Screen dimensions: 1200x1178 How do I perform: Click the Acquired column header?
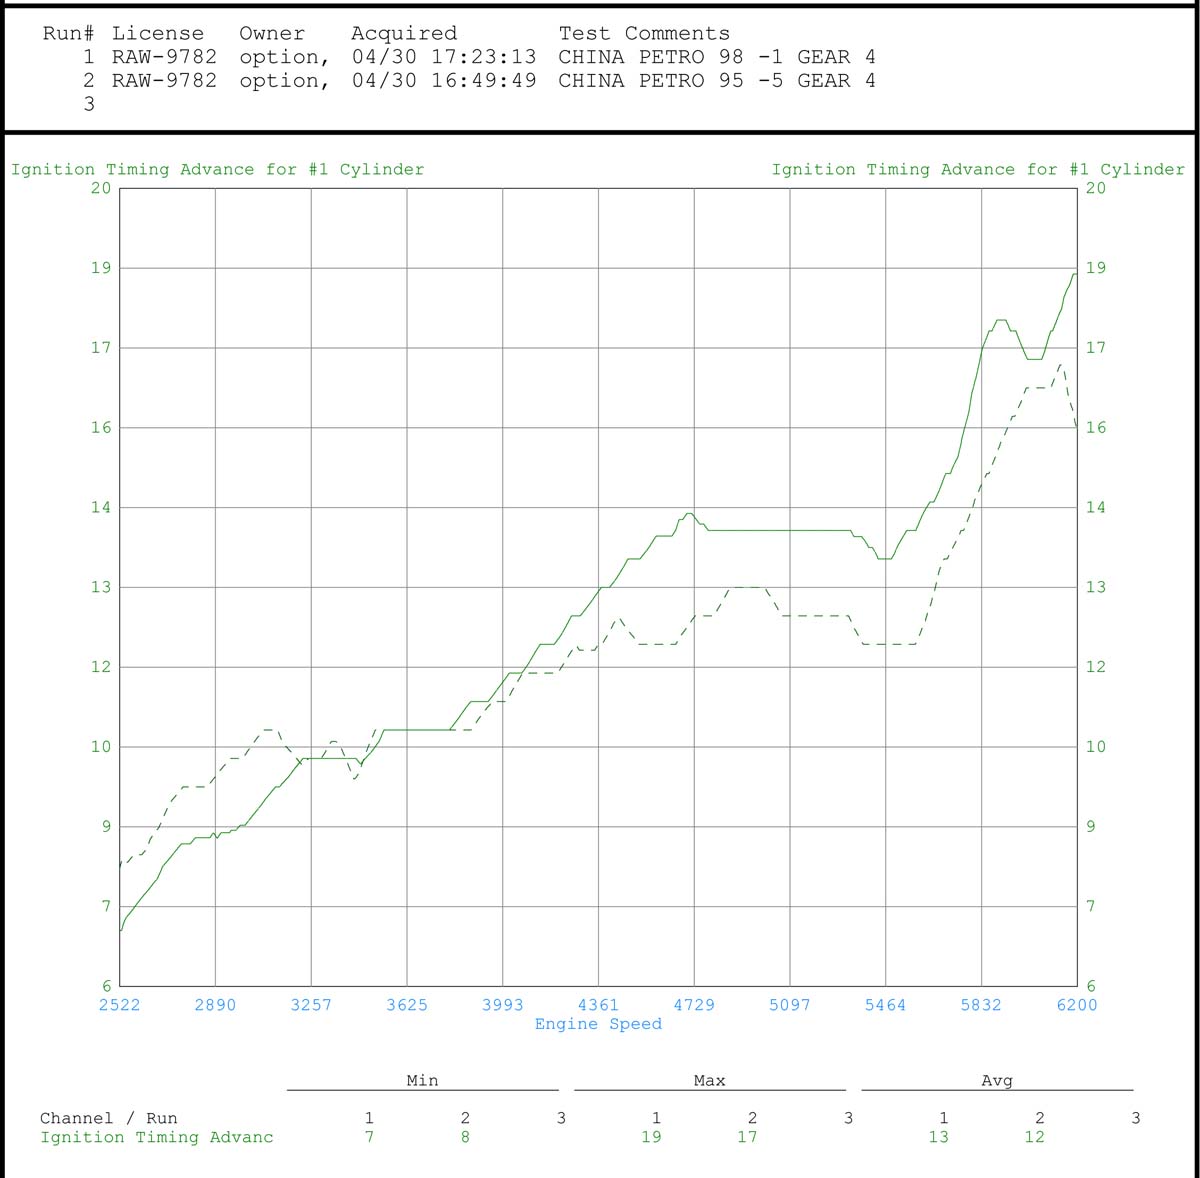coord(404,33)
